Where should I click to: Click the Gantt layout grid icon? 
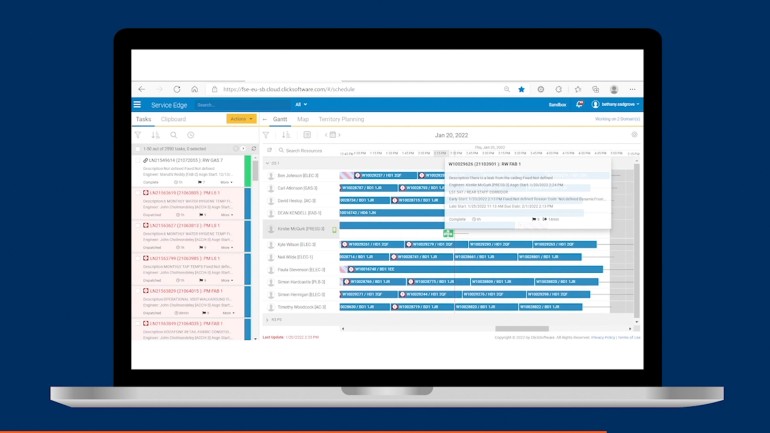click(307, 135)
